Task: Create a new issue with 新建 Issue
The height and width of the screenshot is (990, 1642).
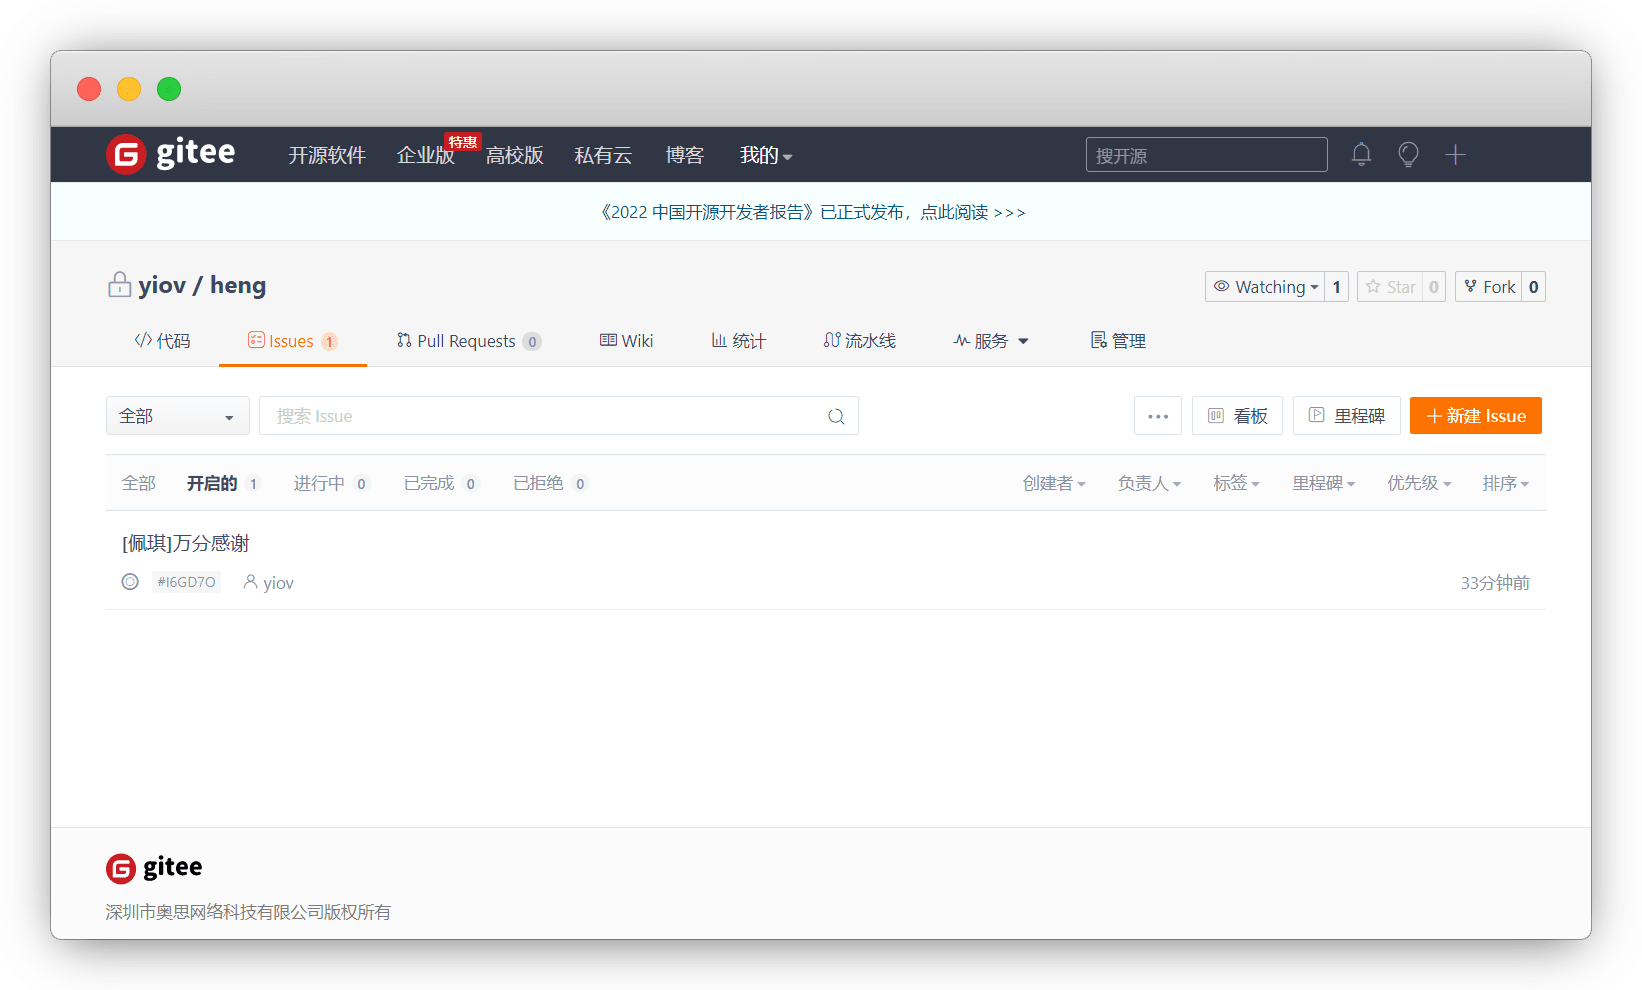Action: (1475, 416)
